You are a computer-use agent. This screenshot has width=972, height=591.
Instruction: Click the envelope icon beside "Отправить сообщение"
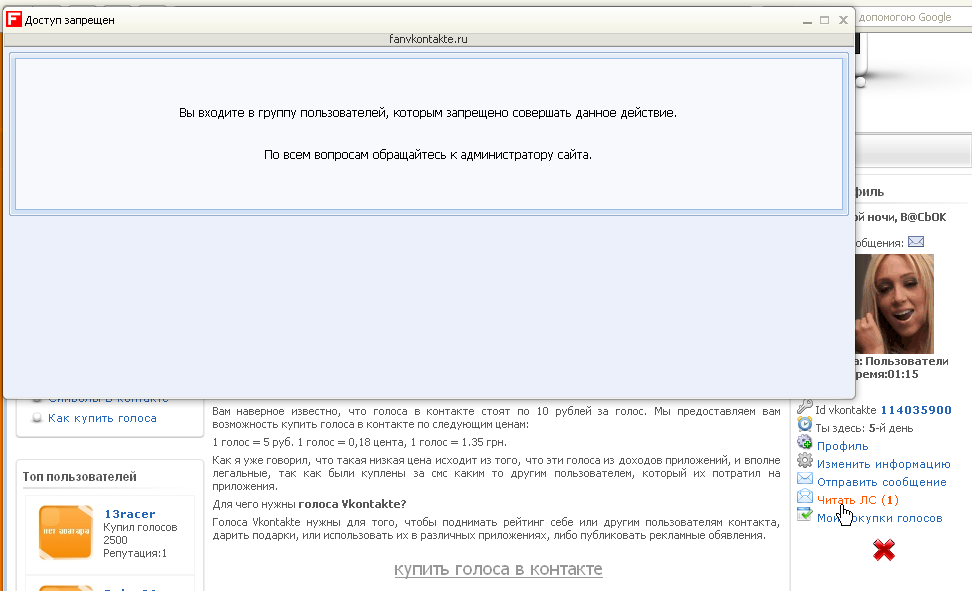[805, 478]
